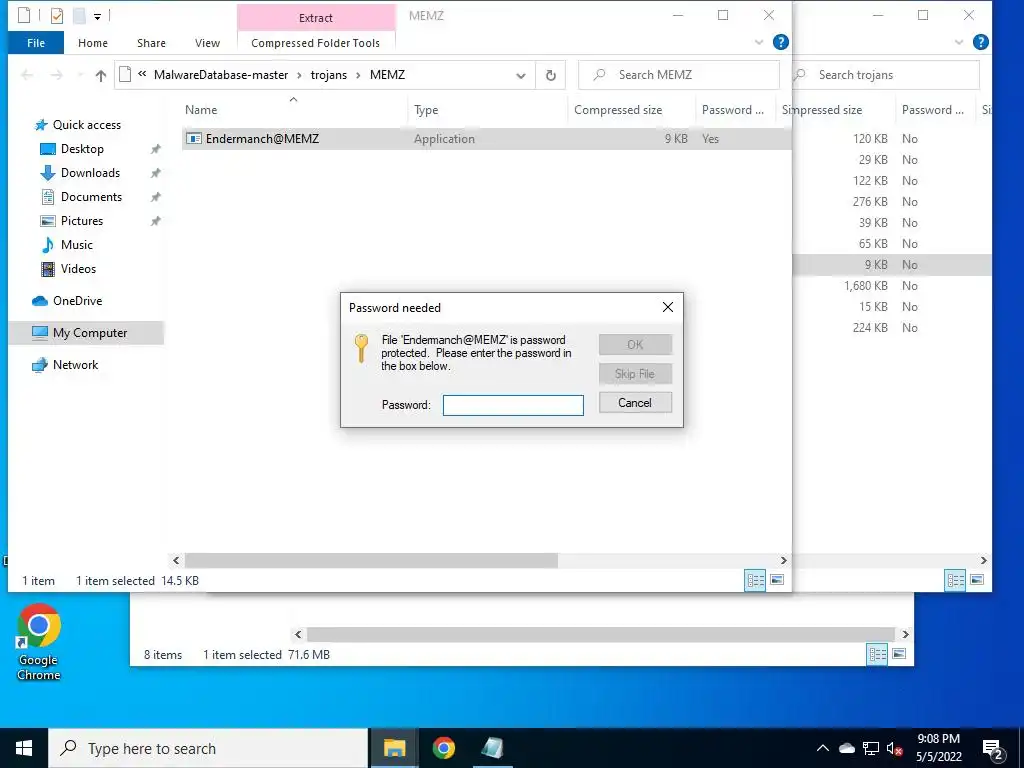Open Music in navigation pane
This screenshot has height=768, width=1024.
[76, 245]
